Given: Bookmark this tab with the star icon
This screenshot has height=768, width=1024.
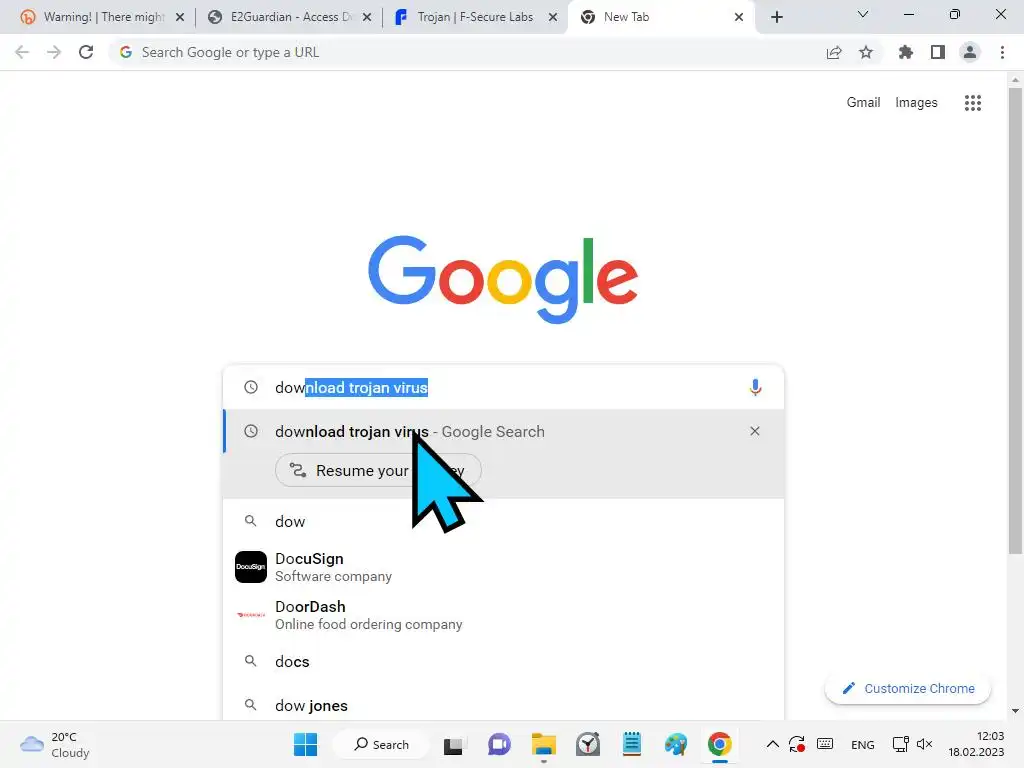Looking at the screenshot, I should [866, 52].
